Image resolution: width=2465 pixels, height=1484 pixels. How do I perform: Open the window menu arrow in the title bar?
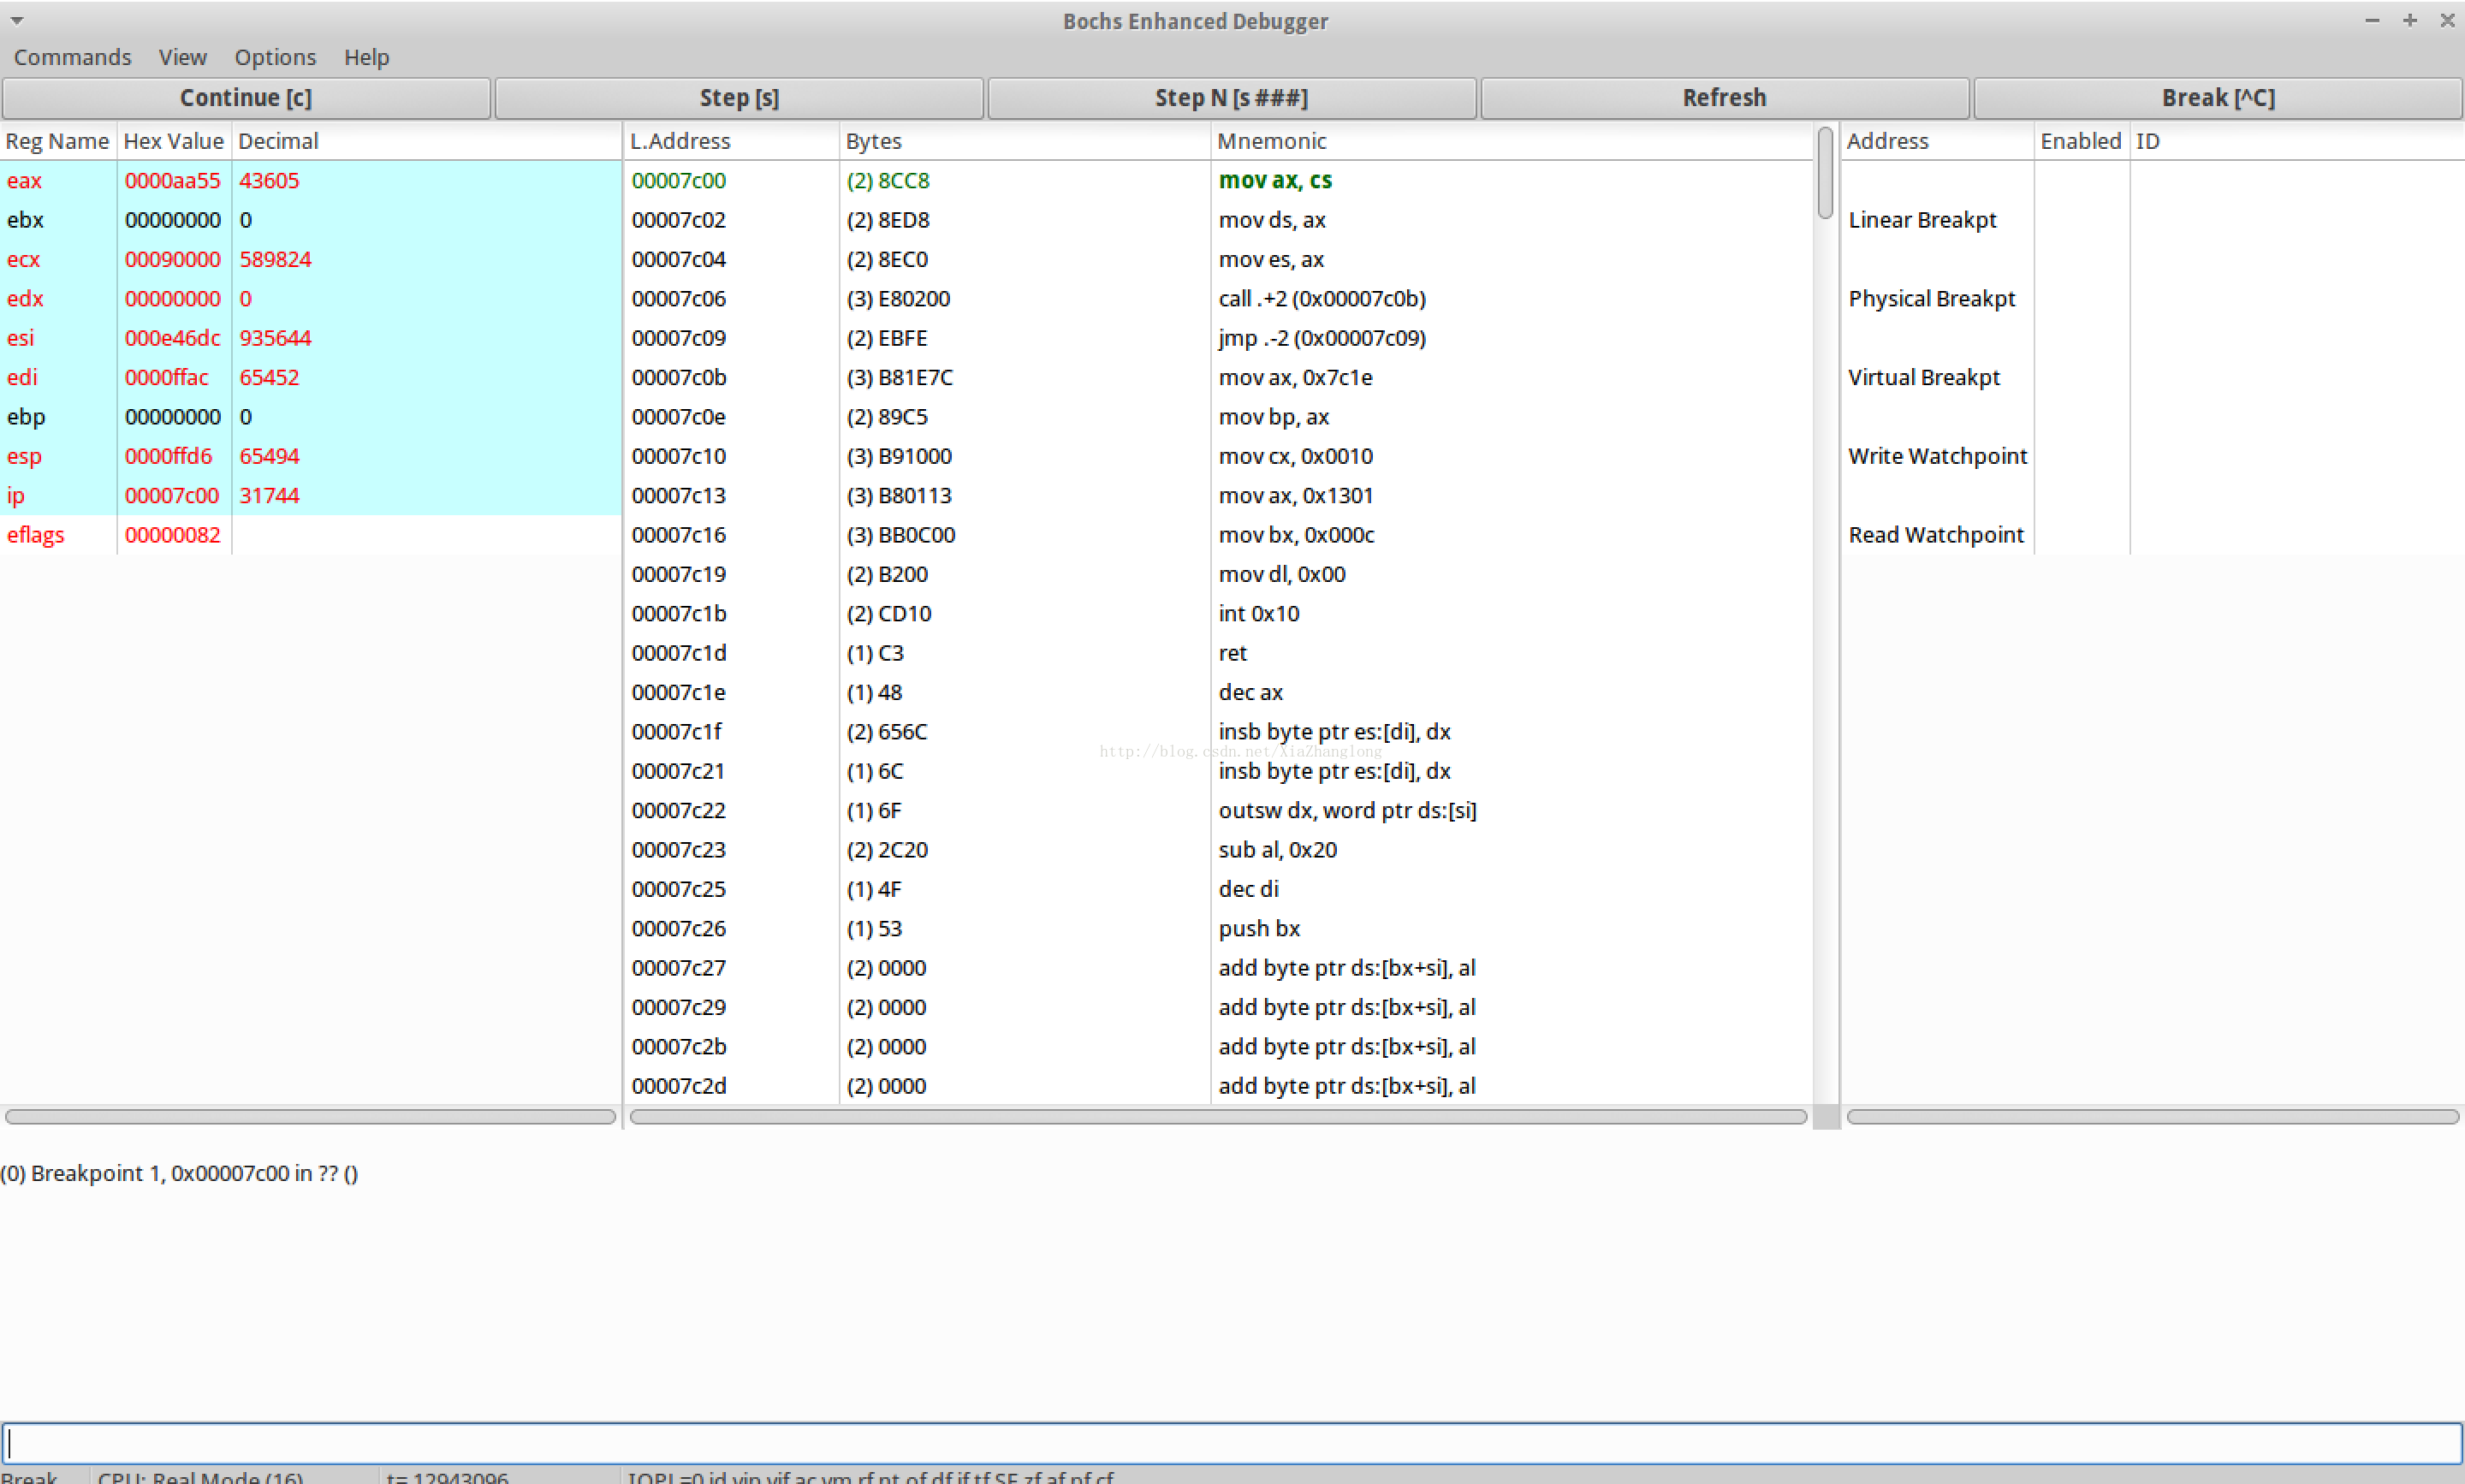tap(17, 20)
